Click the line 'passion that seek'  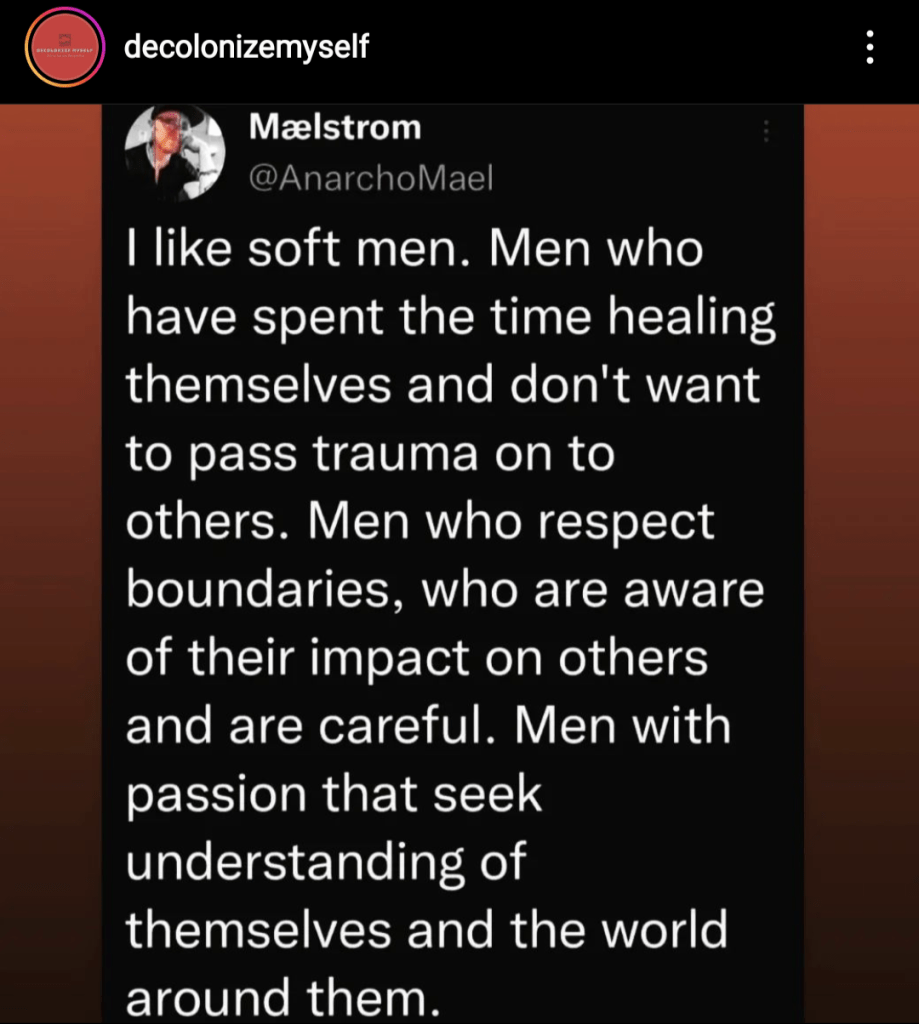coord(334,795)
